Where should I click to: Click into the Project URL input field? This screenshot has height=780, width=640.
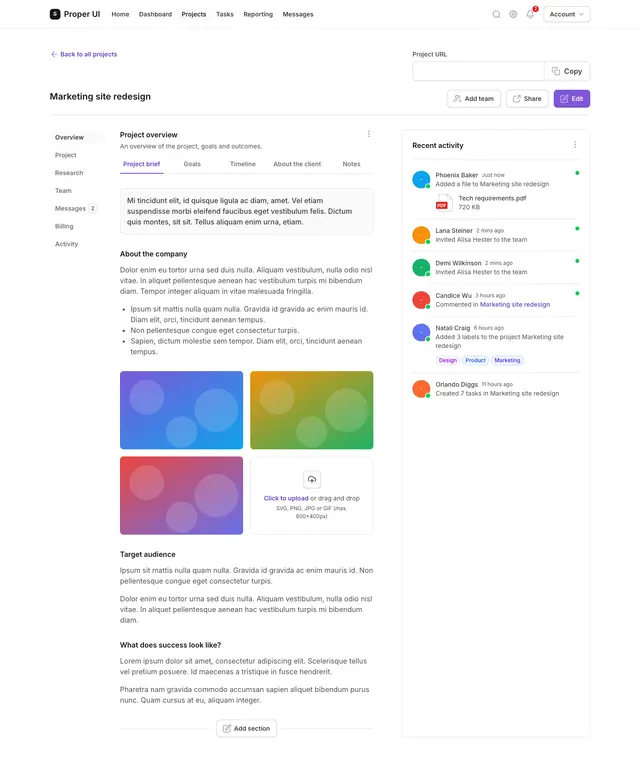click(x=478, y=71)
